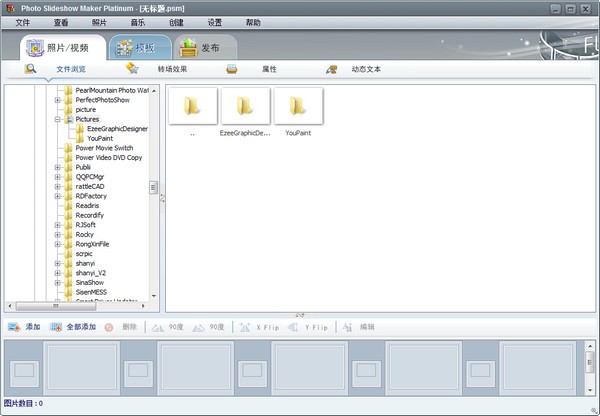
Task: Expand the QQPCMgr folder node
Action: (58, 177)
